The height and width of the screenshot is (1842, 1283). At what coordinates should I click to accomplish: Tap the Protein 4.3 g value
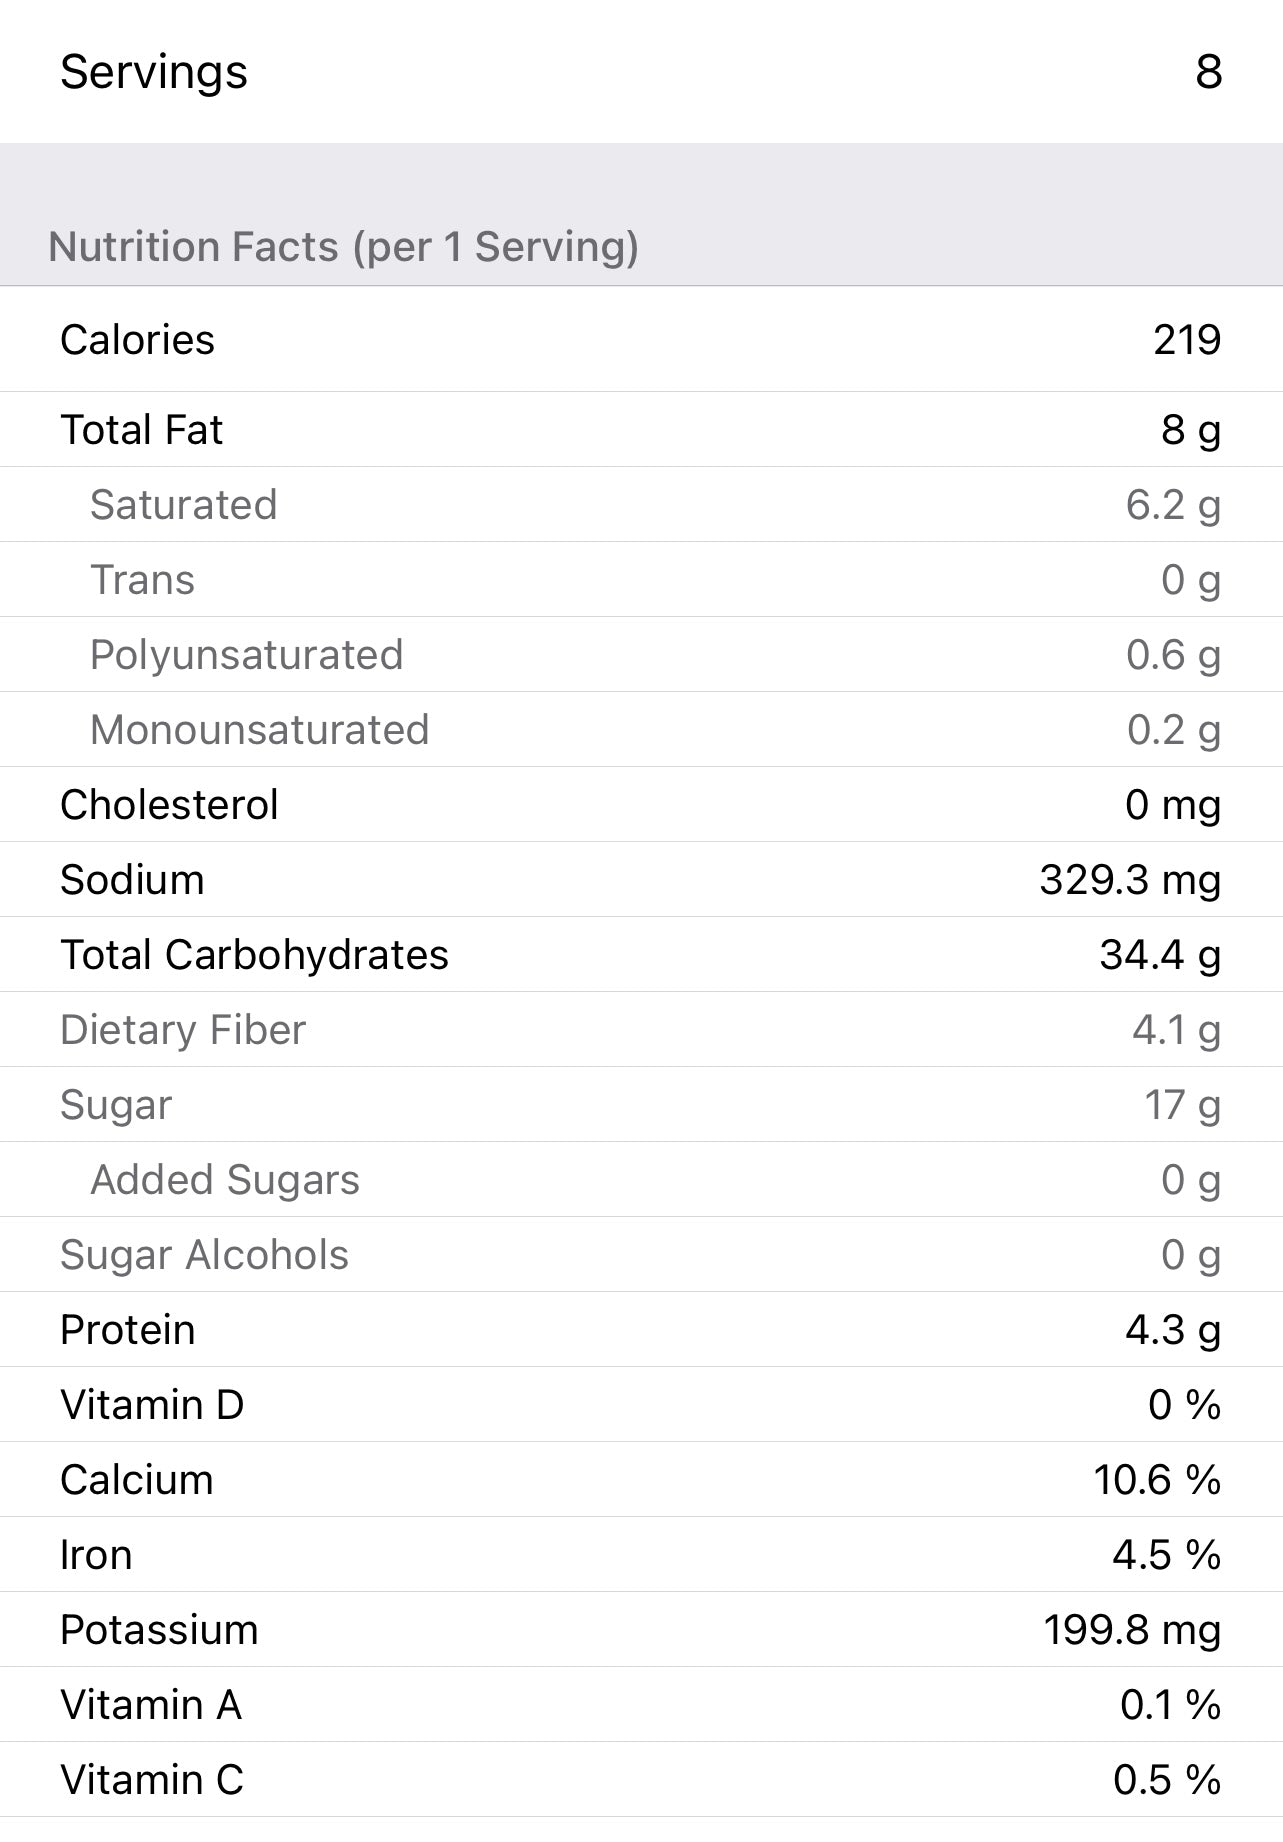[1172, 1330]
